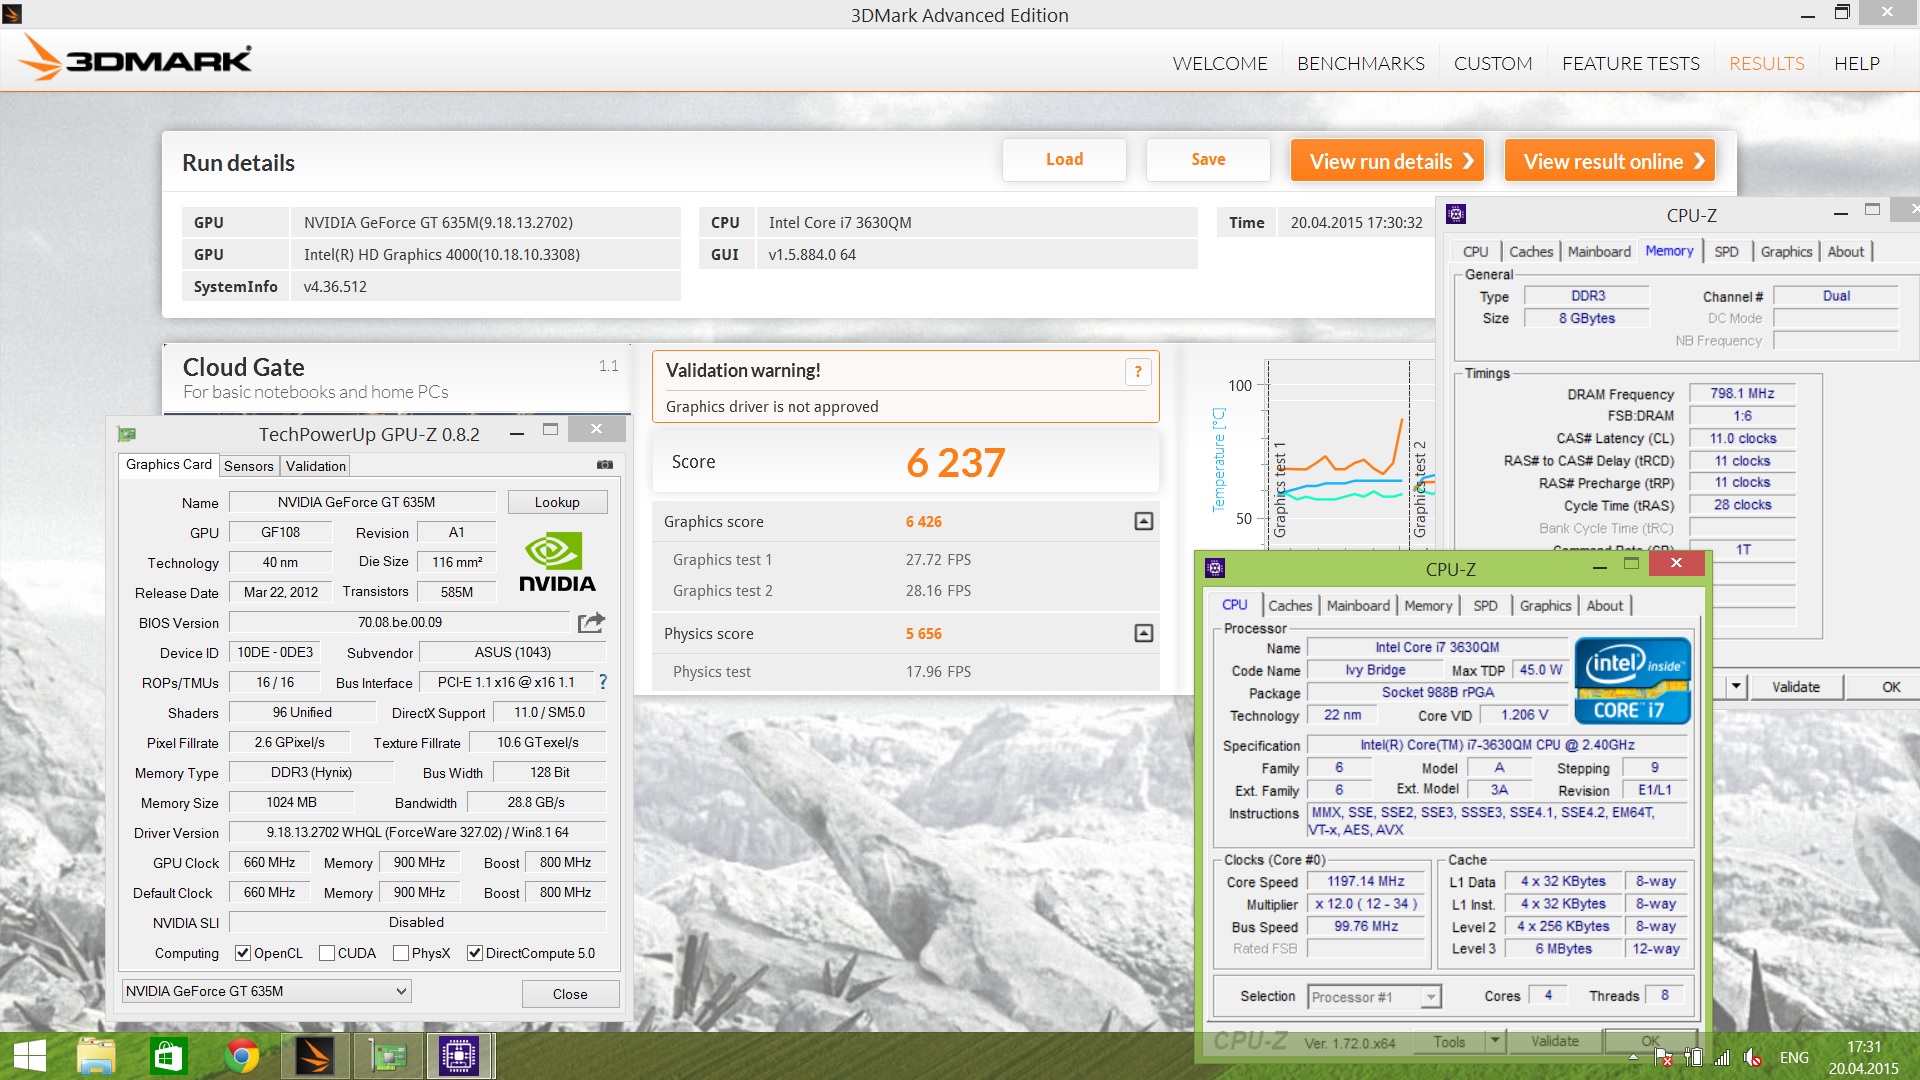Switch to Caches tab in front CPU-Z
The image size is (1920, 1080).
[x=1290, y=605]
